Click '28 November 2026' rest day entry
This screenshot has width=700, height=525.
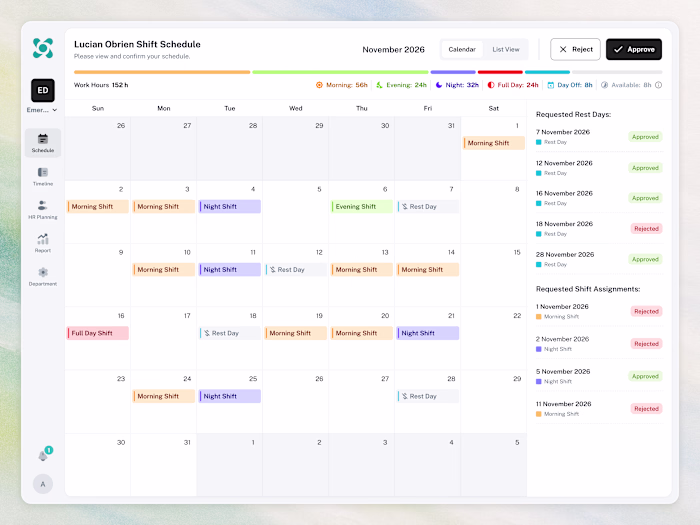pos(599,259)
